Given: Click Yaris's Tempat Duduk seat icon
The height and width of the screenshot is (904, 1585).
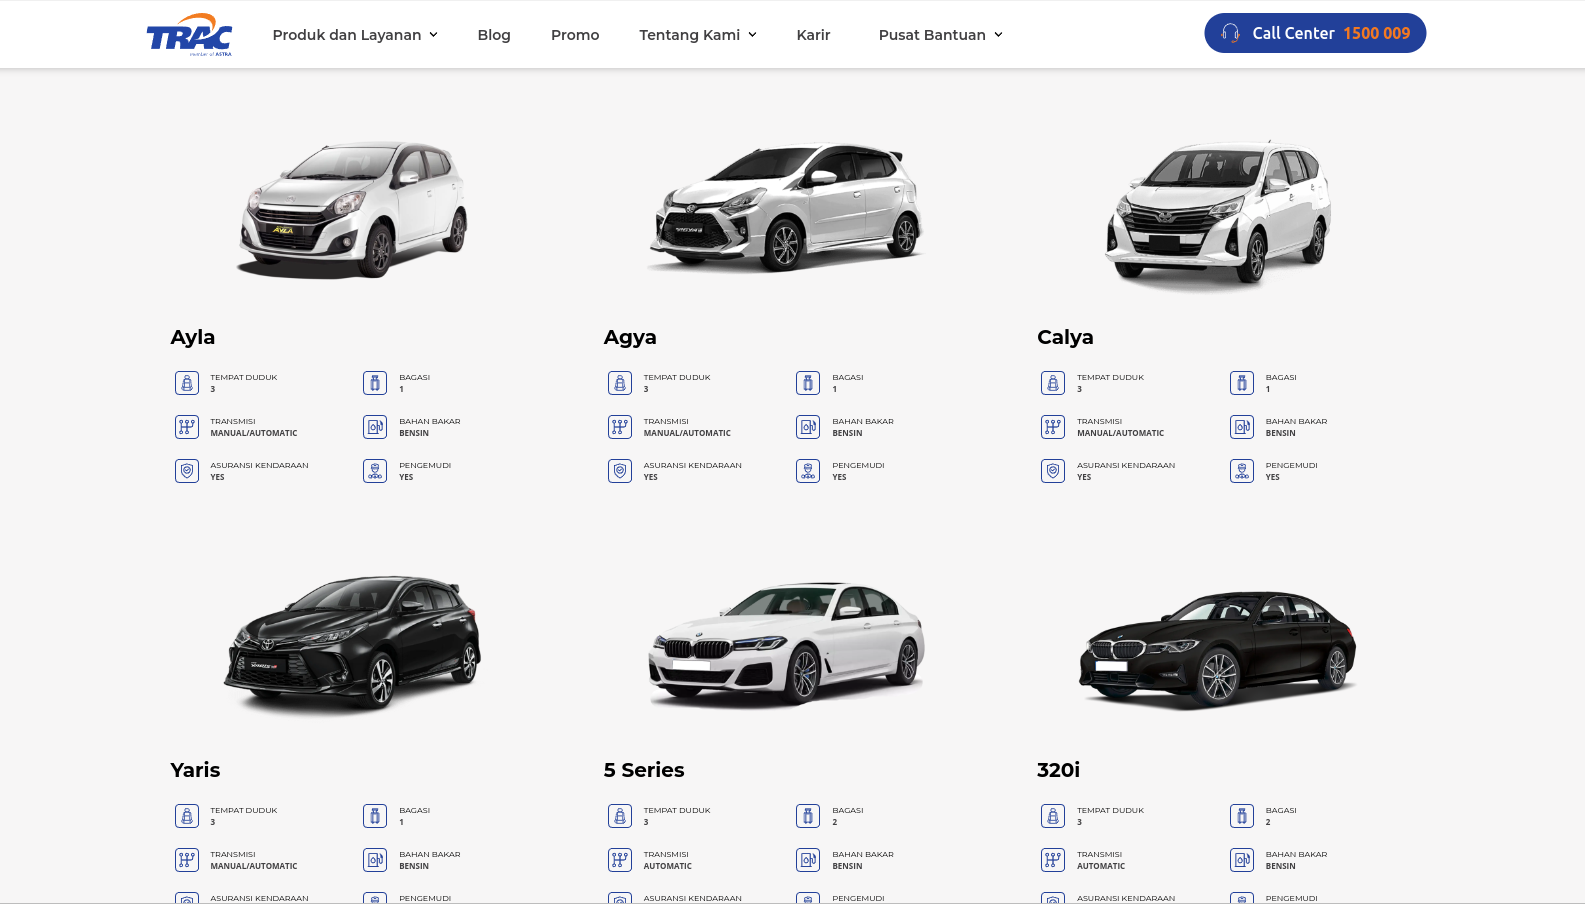Looking at the screenshot, I should coord(187,816).
